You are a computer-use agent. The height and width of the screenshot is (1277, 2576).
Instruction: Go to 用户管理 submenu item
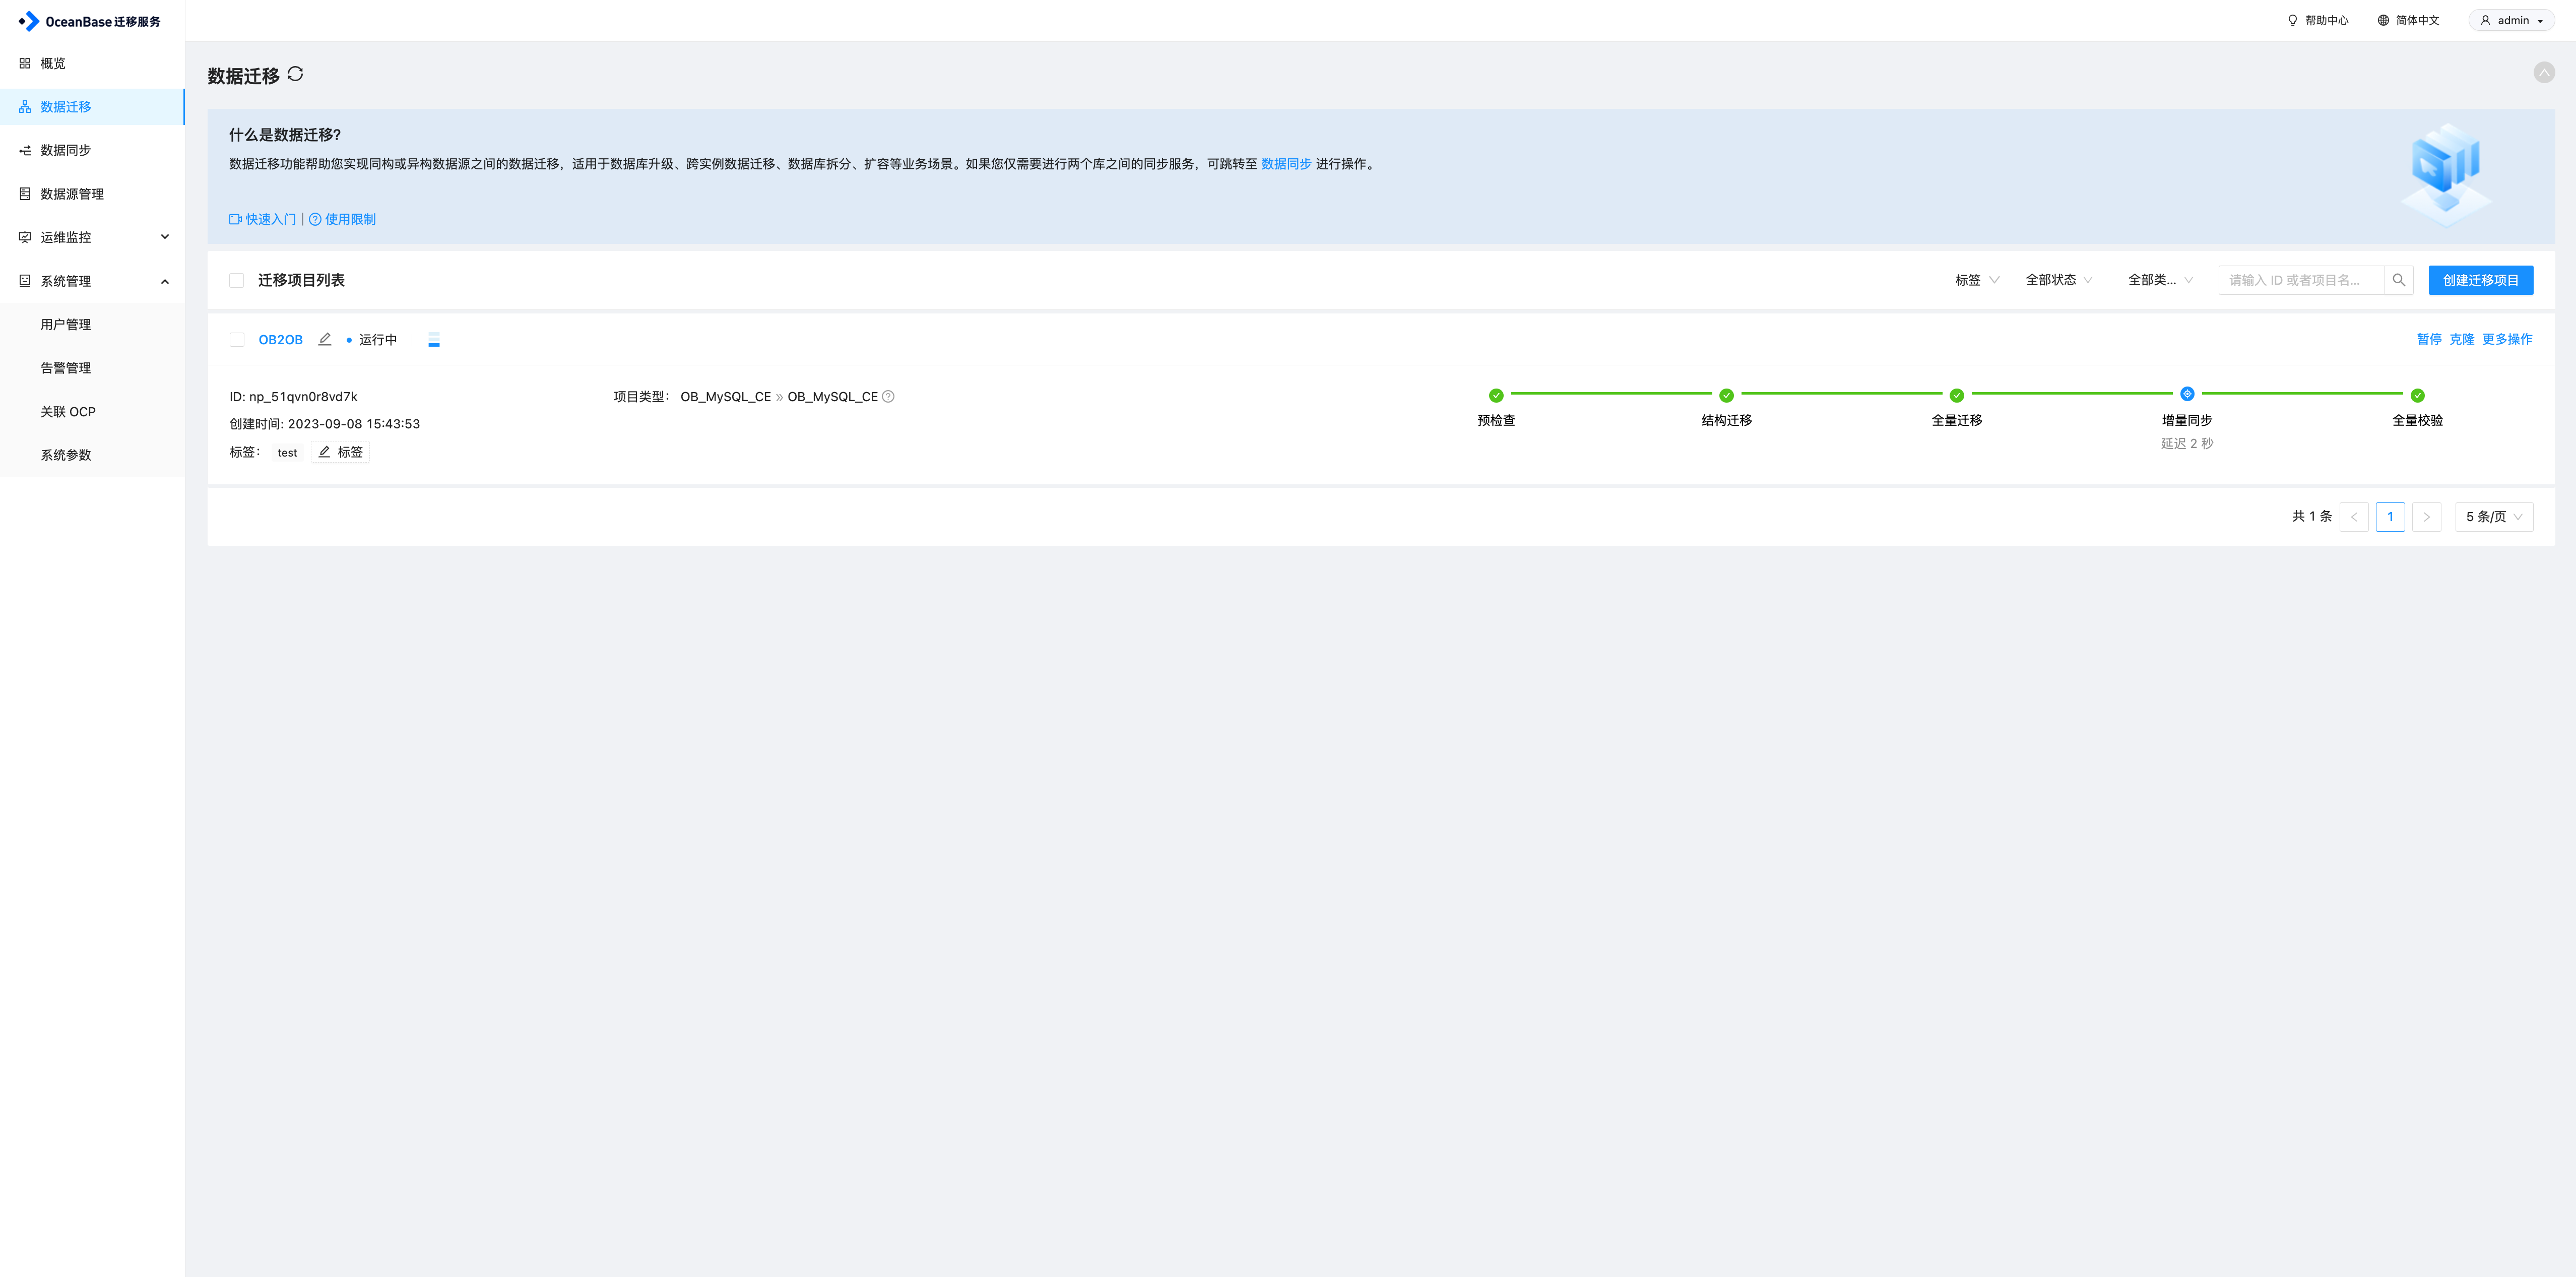pyautogui.click(x=66, y=324)
